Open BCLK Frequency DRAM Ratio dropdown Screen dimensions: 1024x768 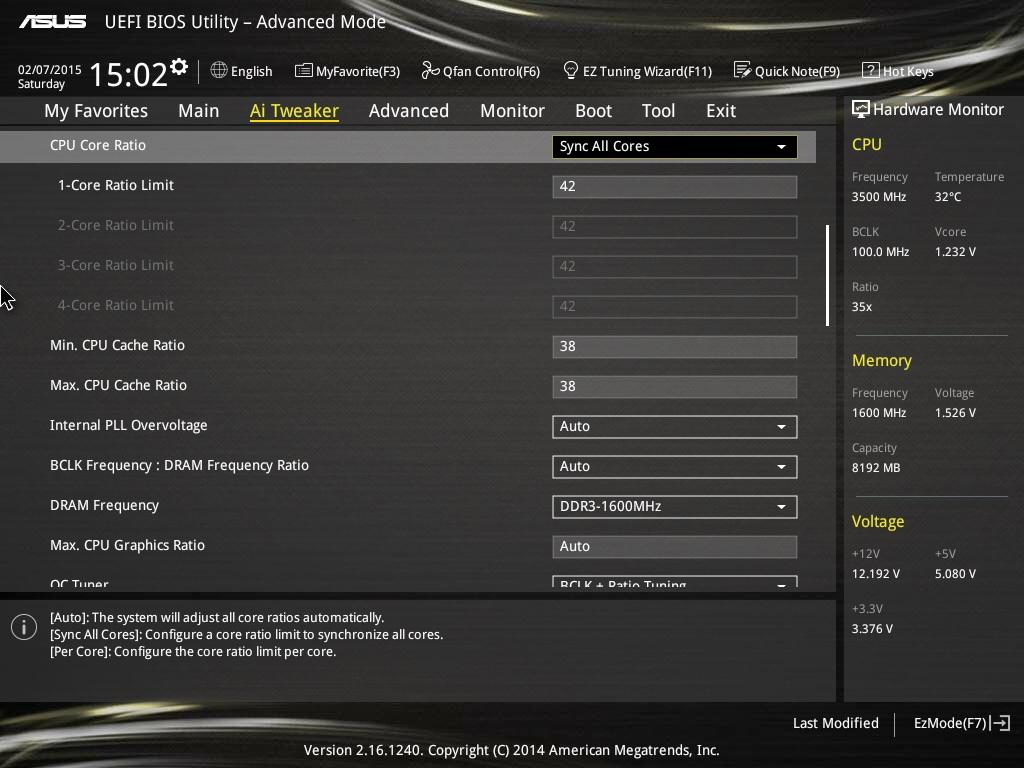tap(675, 466)
